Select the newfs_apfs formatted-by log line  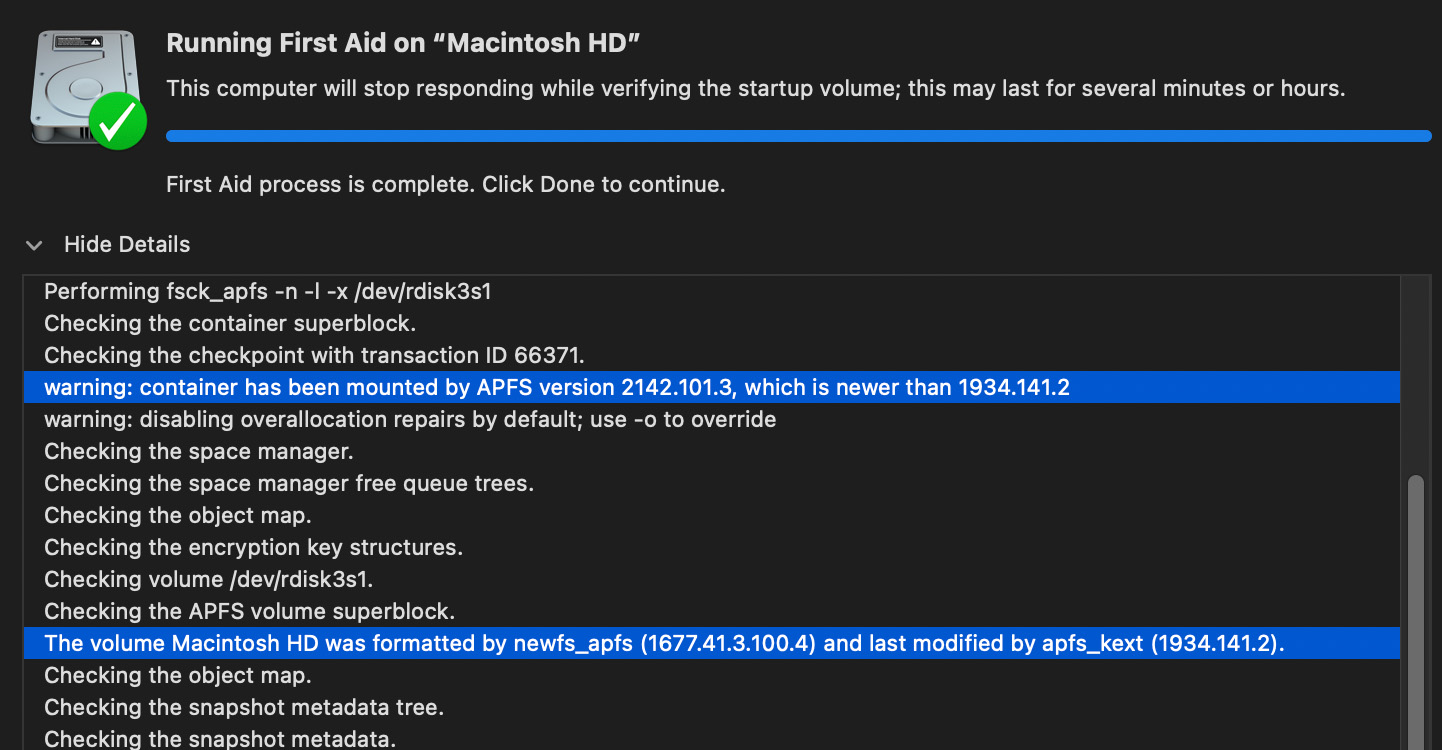coord(664,644)
